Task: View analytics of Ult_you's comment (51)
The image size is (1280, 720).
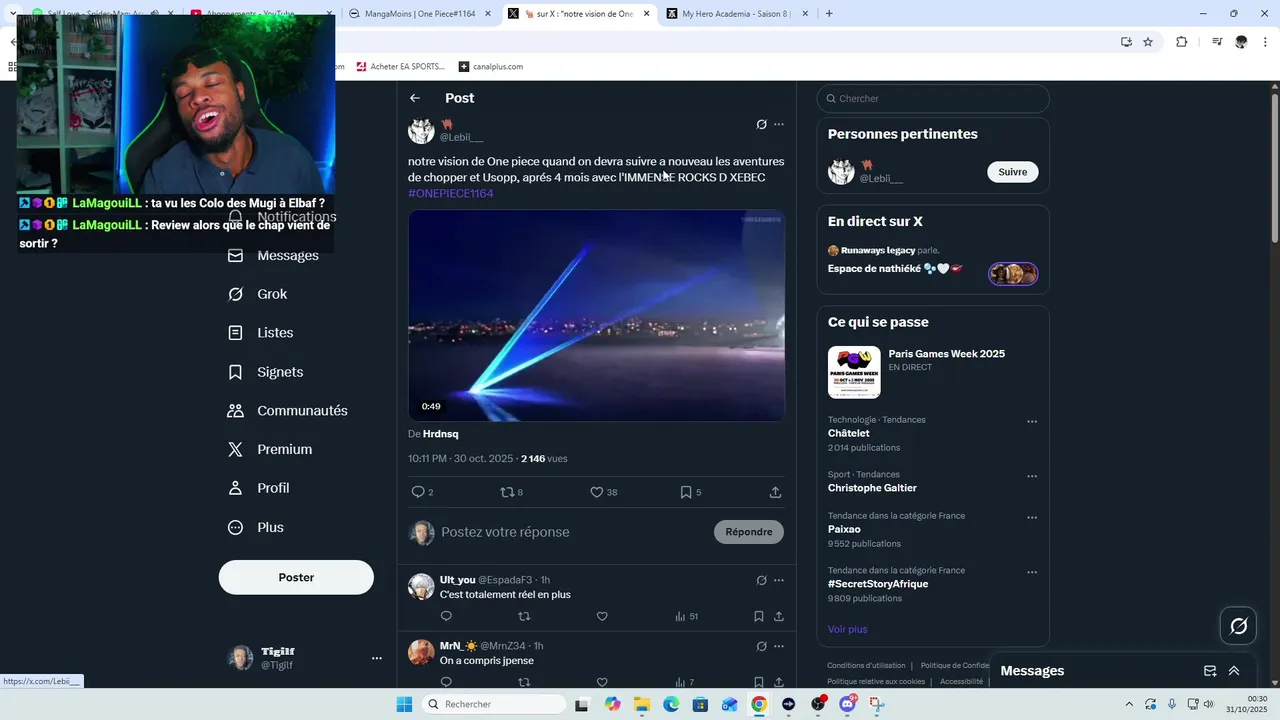Action: click(686, 616)
